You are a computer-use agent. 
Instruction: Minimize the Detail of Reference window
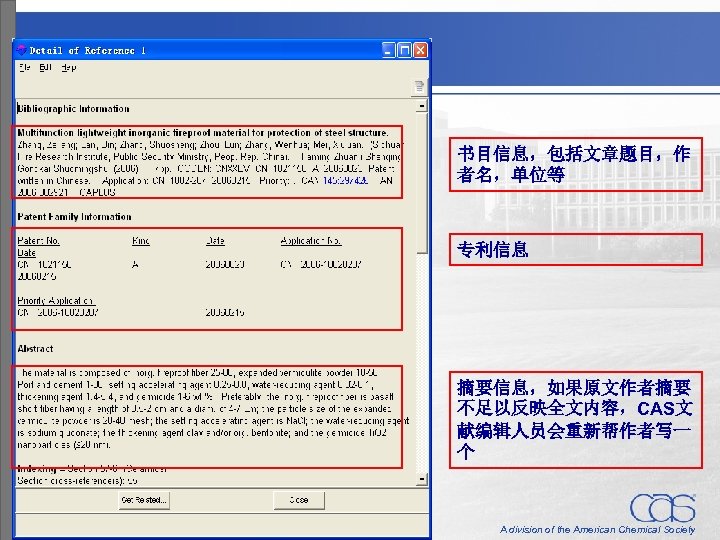(x=388, y=50)
